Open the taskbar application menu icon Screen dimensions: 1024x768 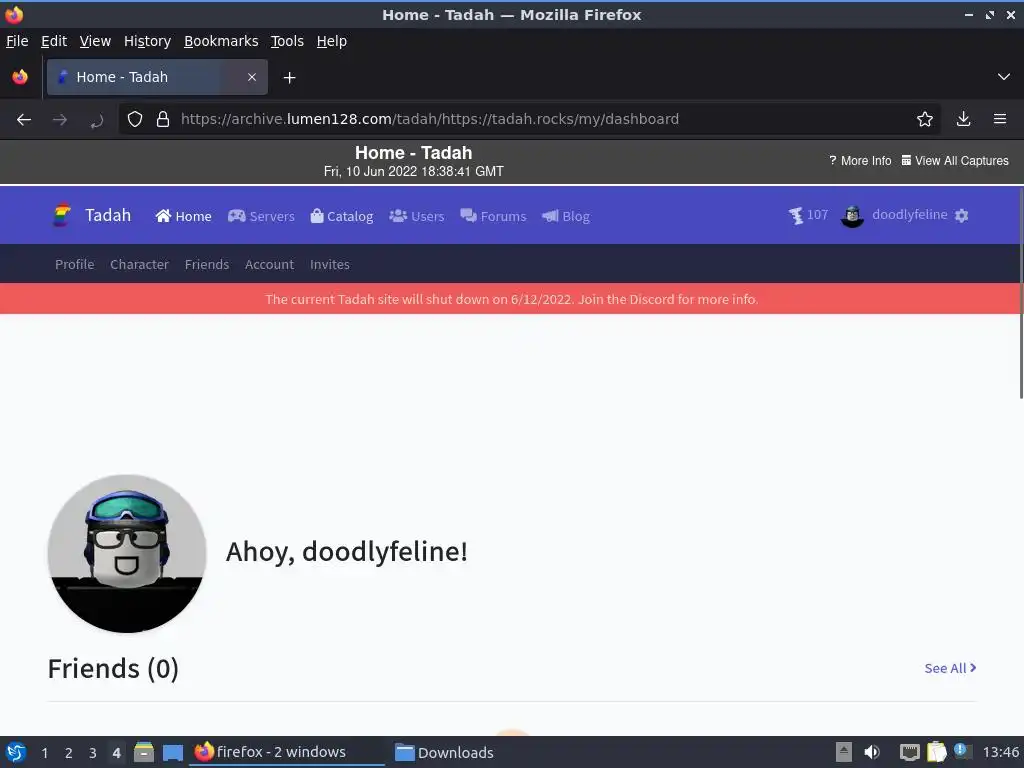(16, 752)
